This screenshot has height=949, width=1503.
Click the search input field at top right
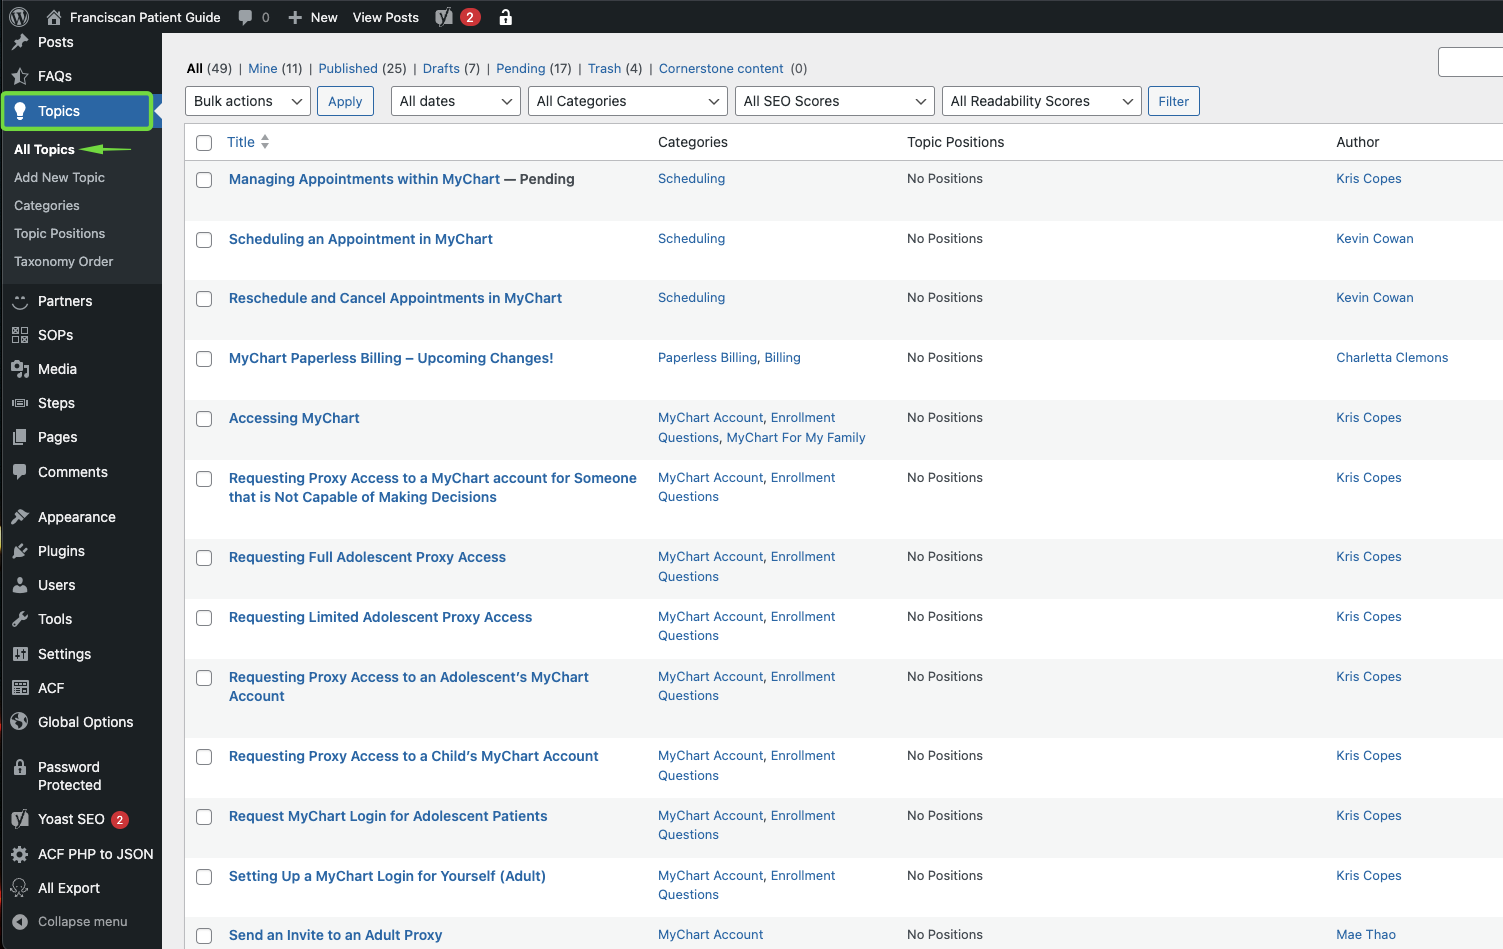[x=1470, y=62]
